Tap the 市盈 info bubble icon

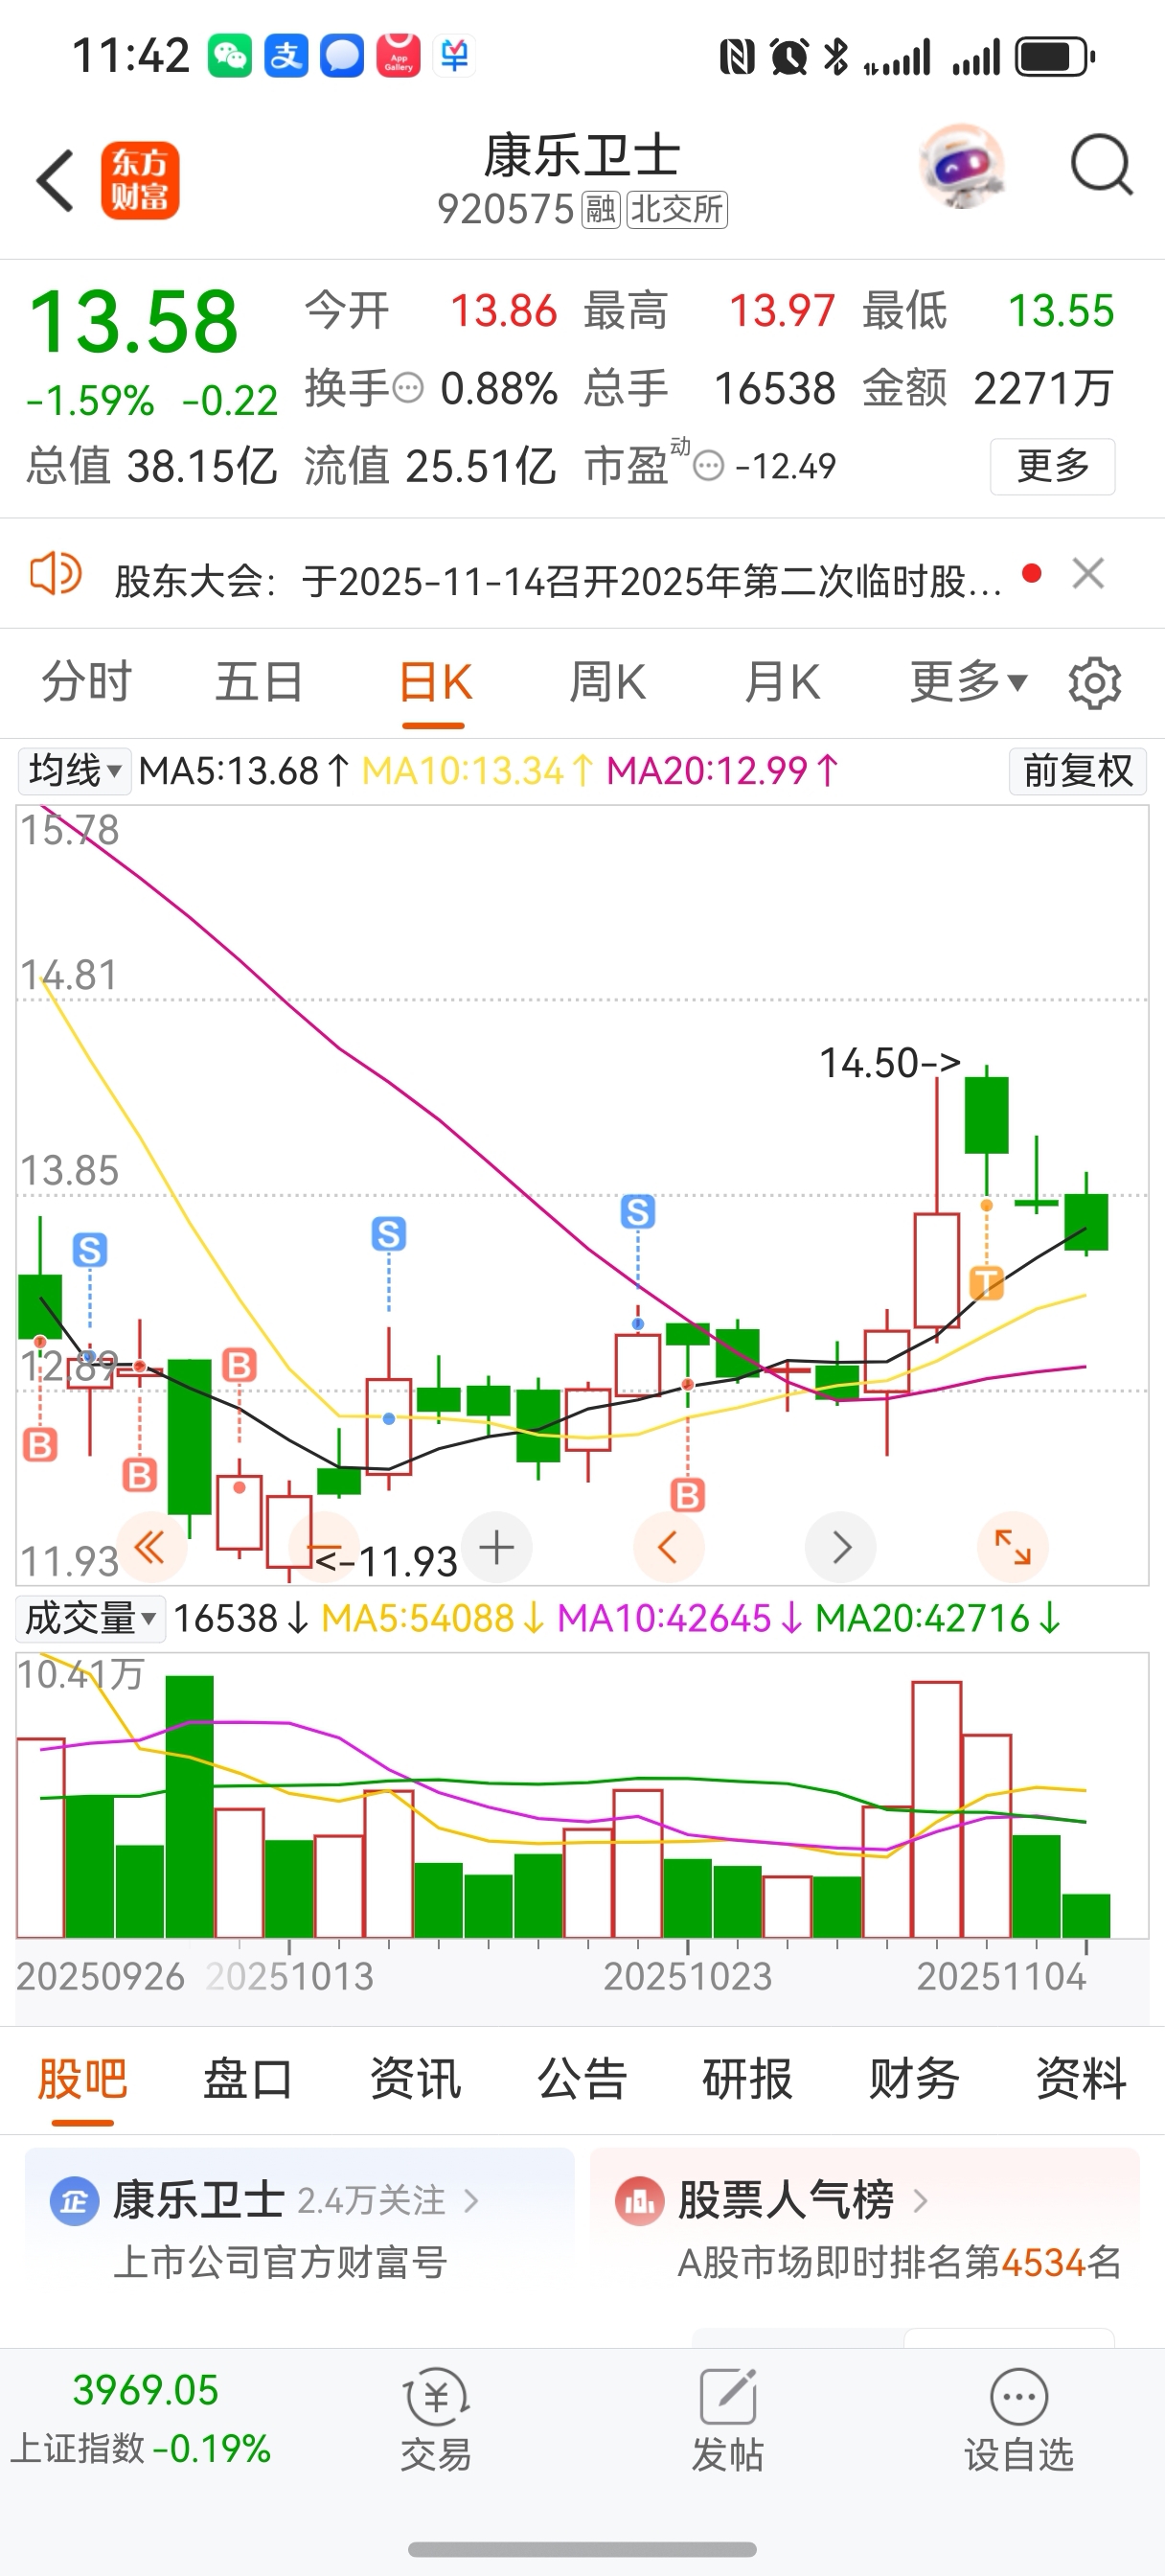[x=708, y=466]
